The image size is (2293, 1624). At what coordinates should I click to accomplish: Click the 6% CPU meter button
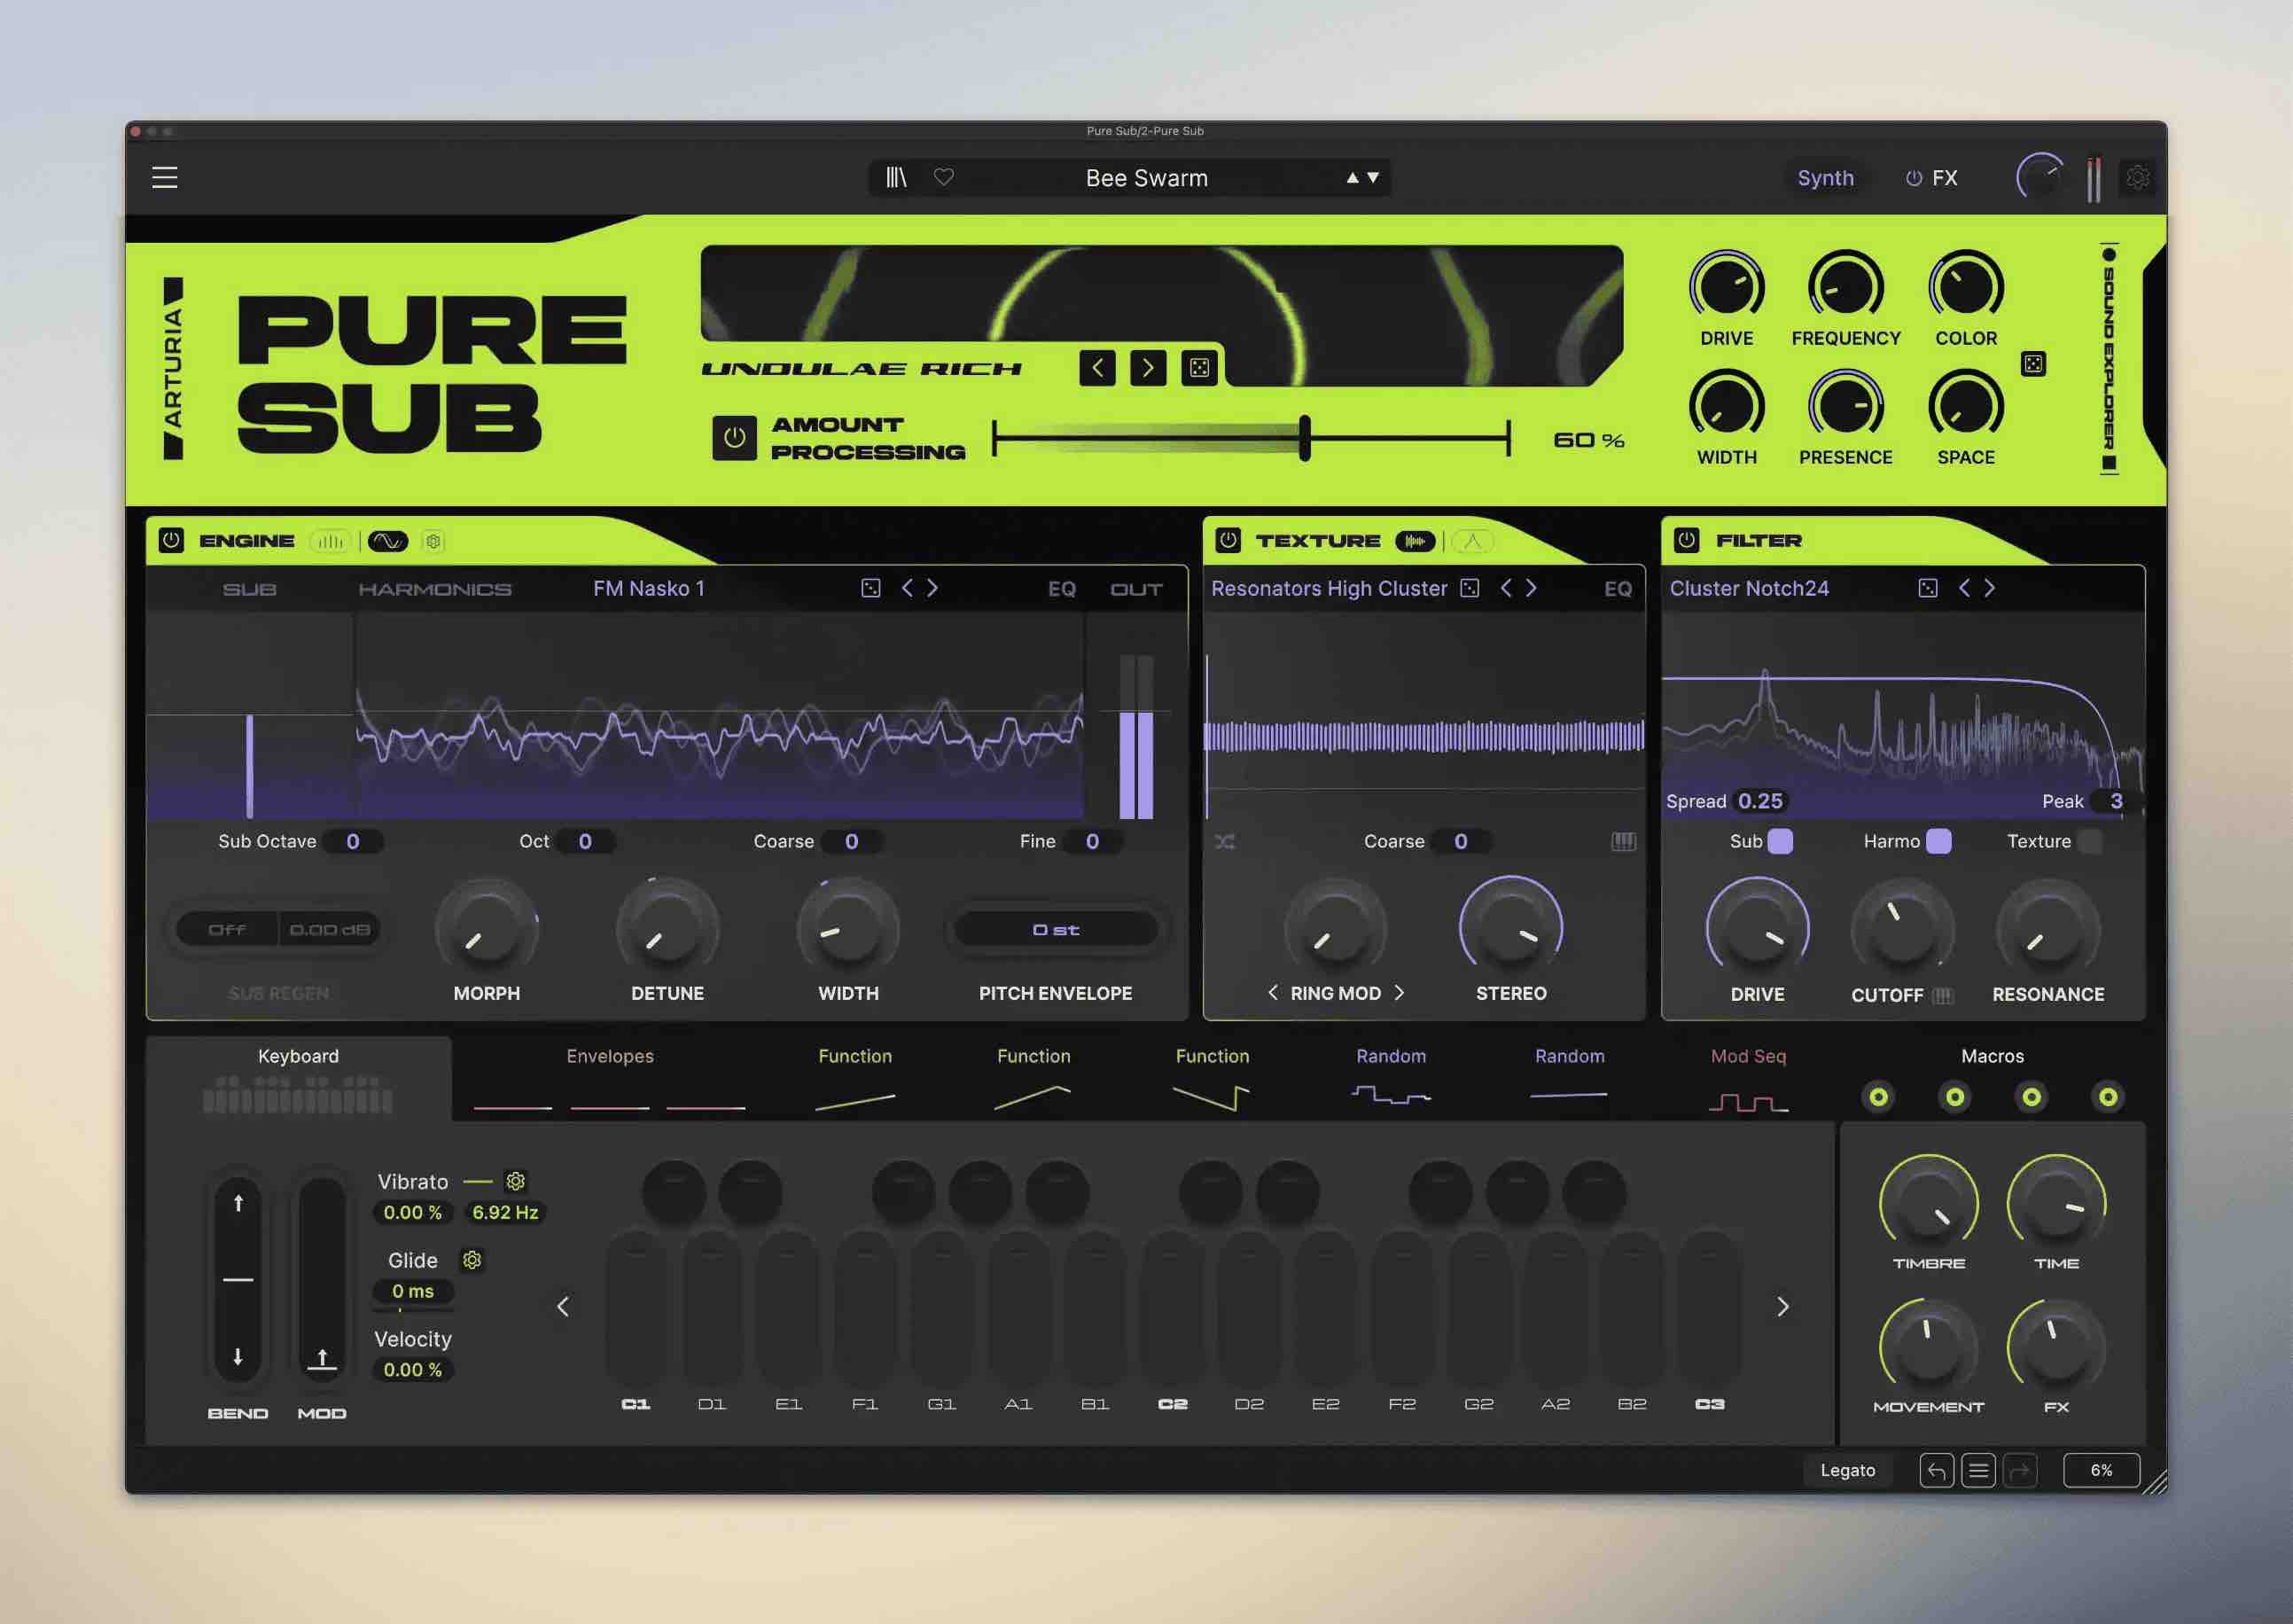(x=2102, y=1471)
